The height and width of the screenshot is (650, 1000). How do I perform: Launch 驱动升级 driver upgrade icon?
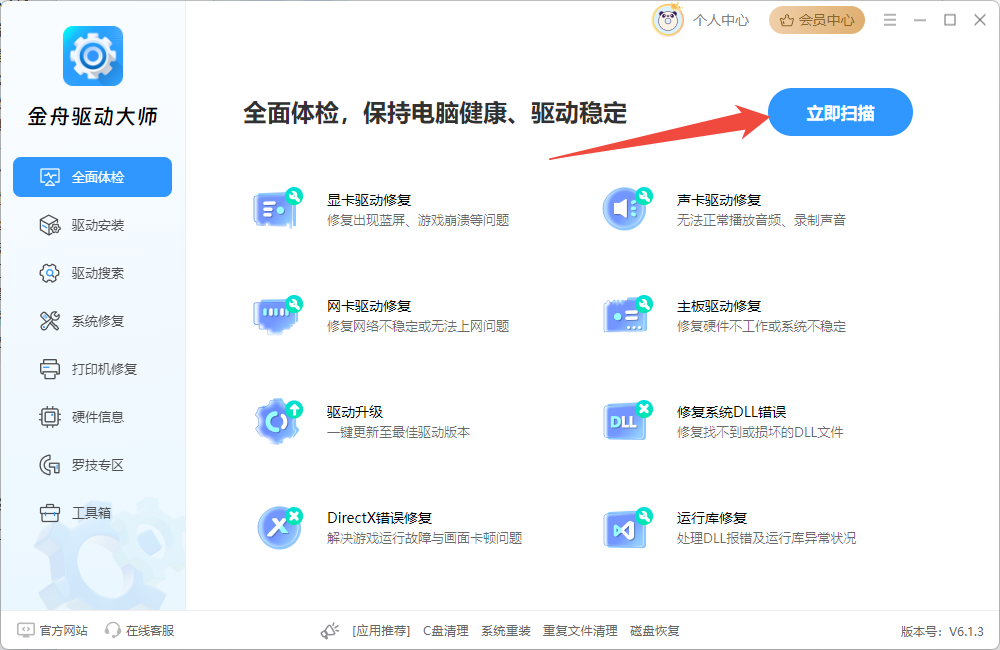tap(277, 420)
